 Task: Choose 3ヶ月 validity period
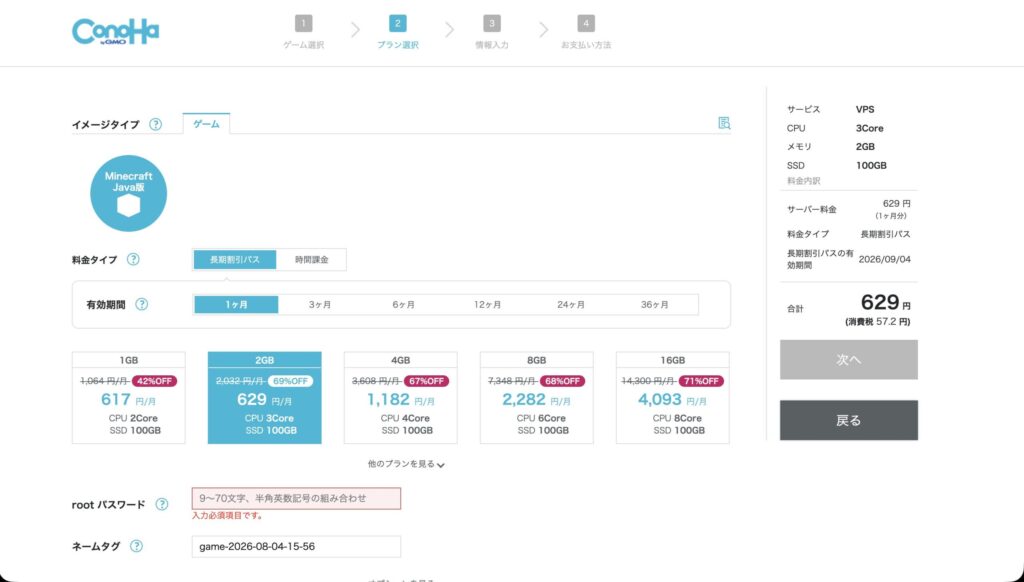[x=320, y=304]
